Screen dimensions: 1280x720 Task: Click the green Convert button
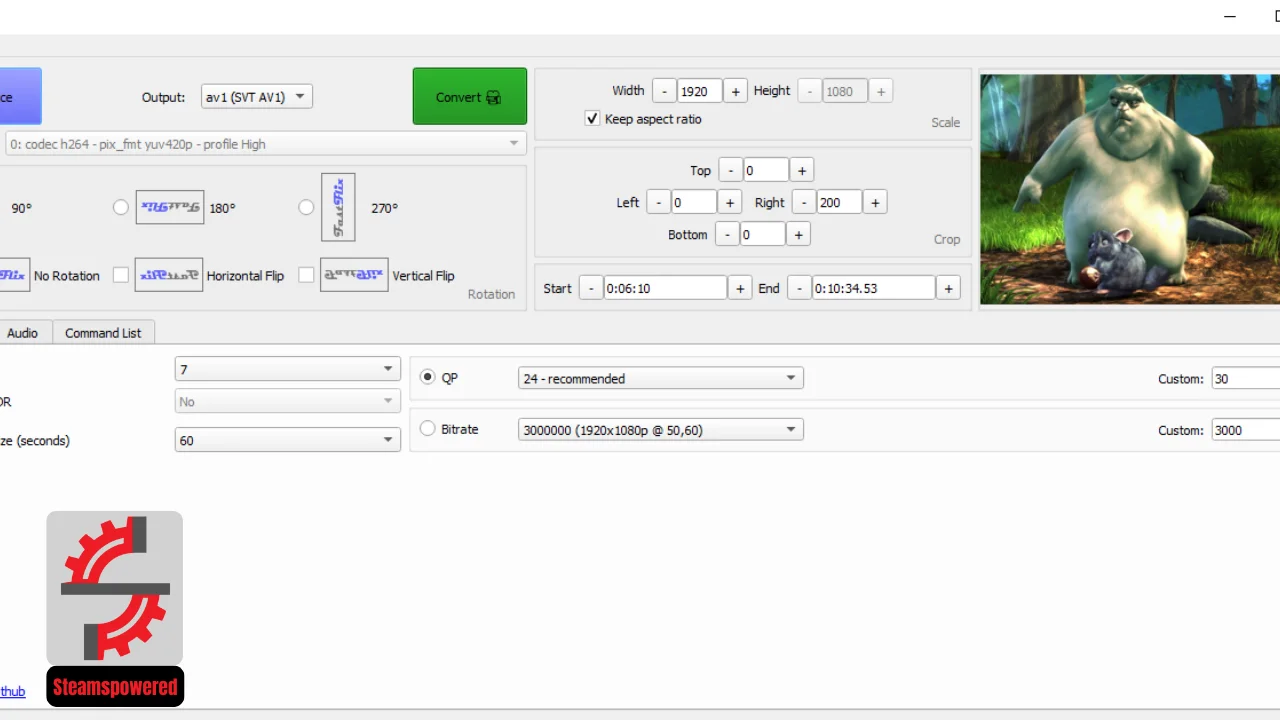point(469,96)
